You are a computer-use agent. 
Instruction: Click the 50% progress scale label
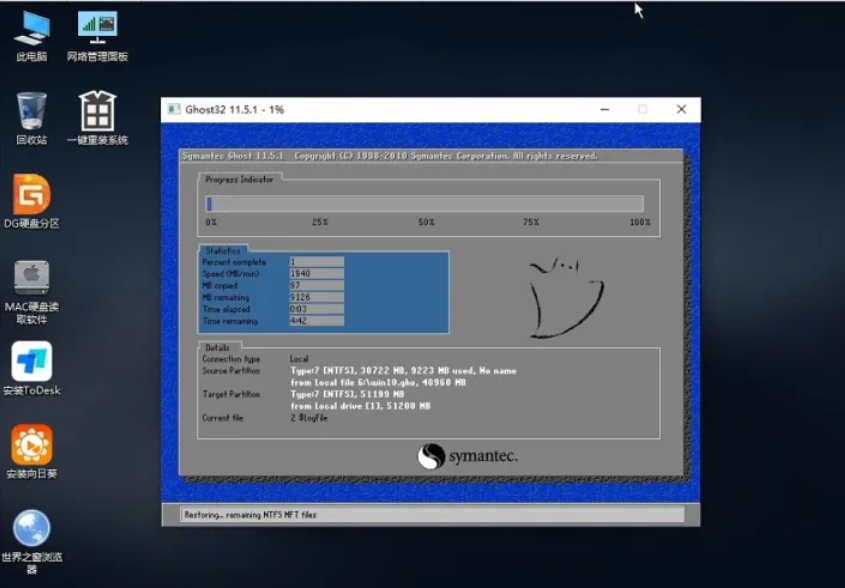click(x=426, y=222)
